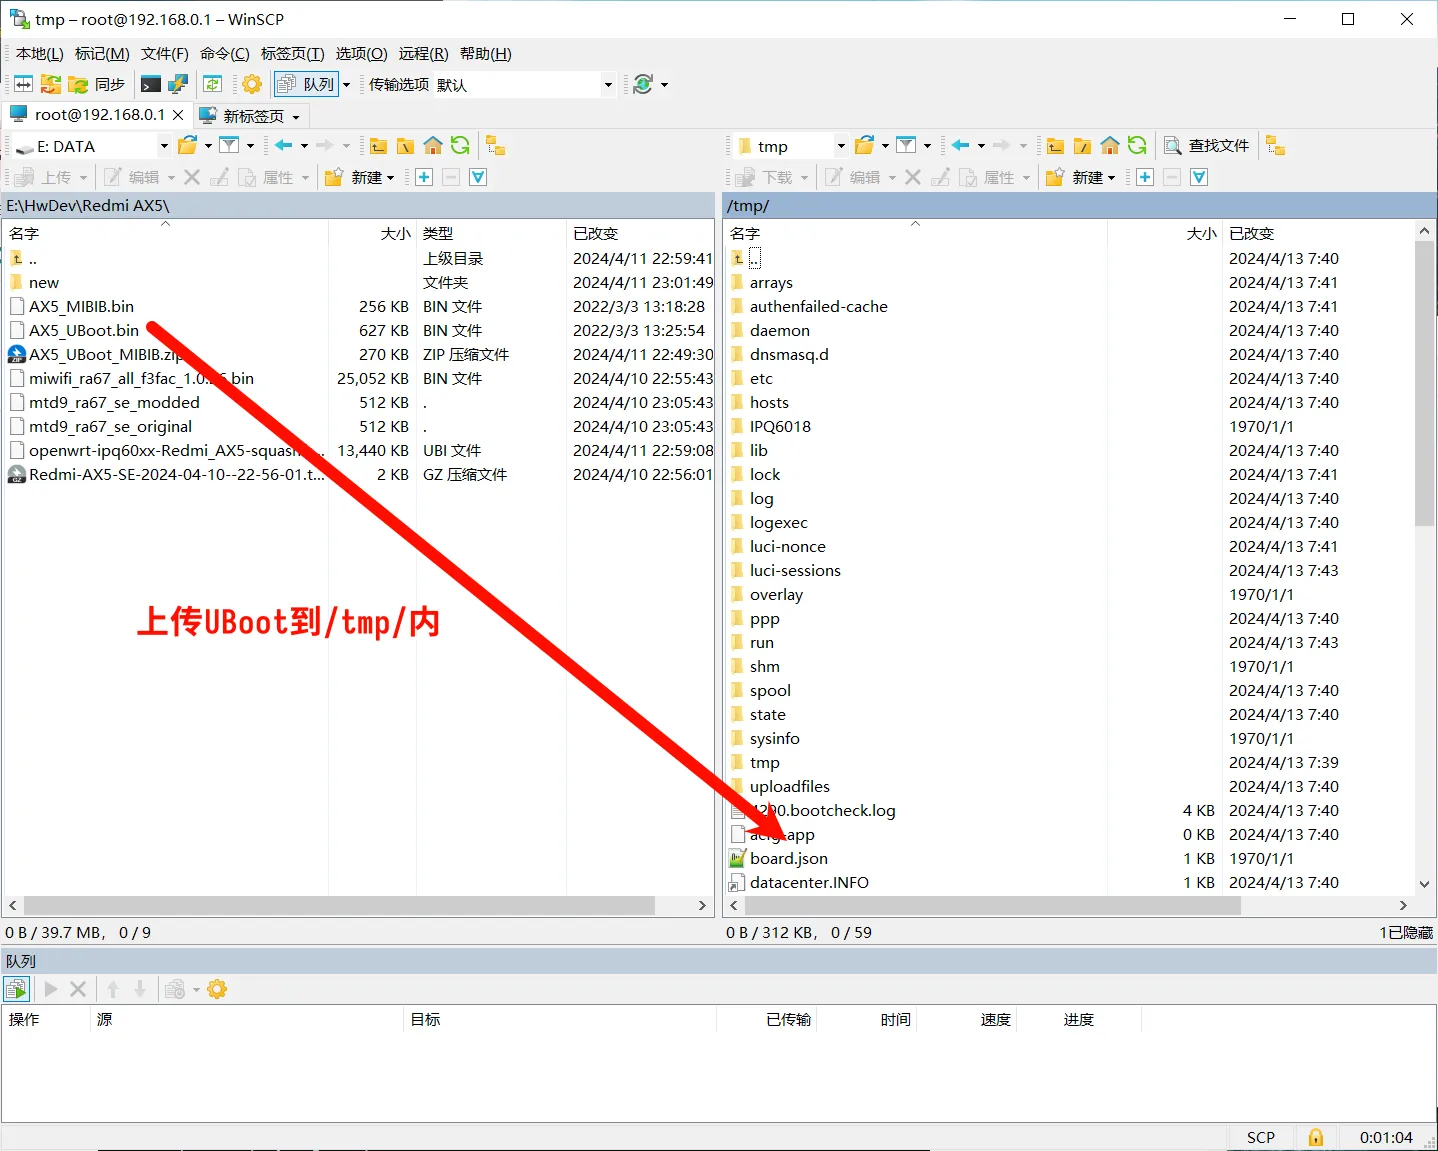This screenshot has width=1438, height=1151.
Task: Open session in PuTTY icon
Action: click(x=178, y=84)
